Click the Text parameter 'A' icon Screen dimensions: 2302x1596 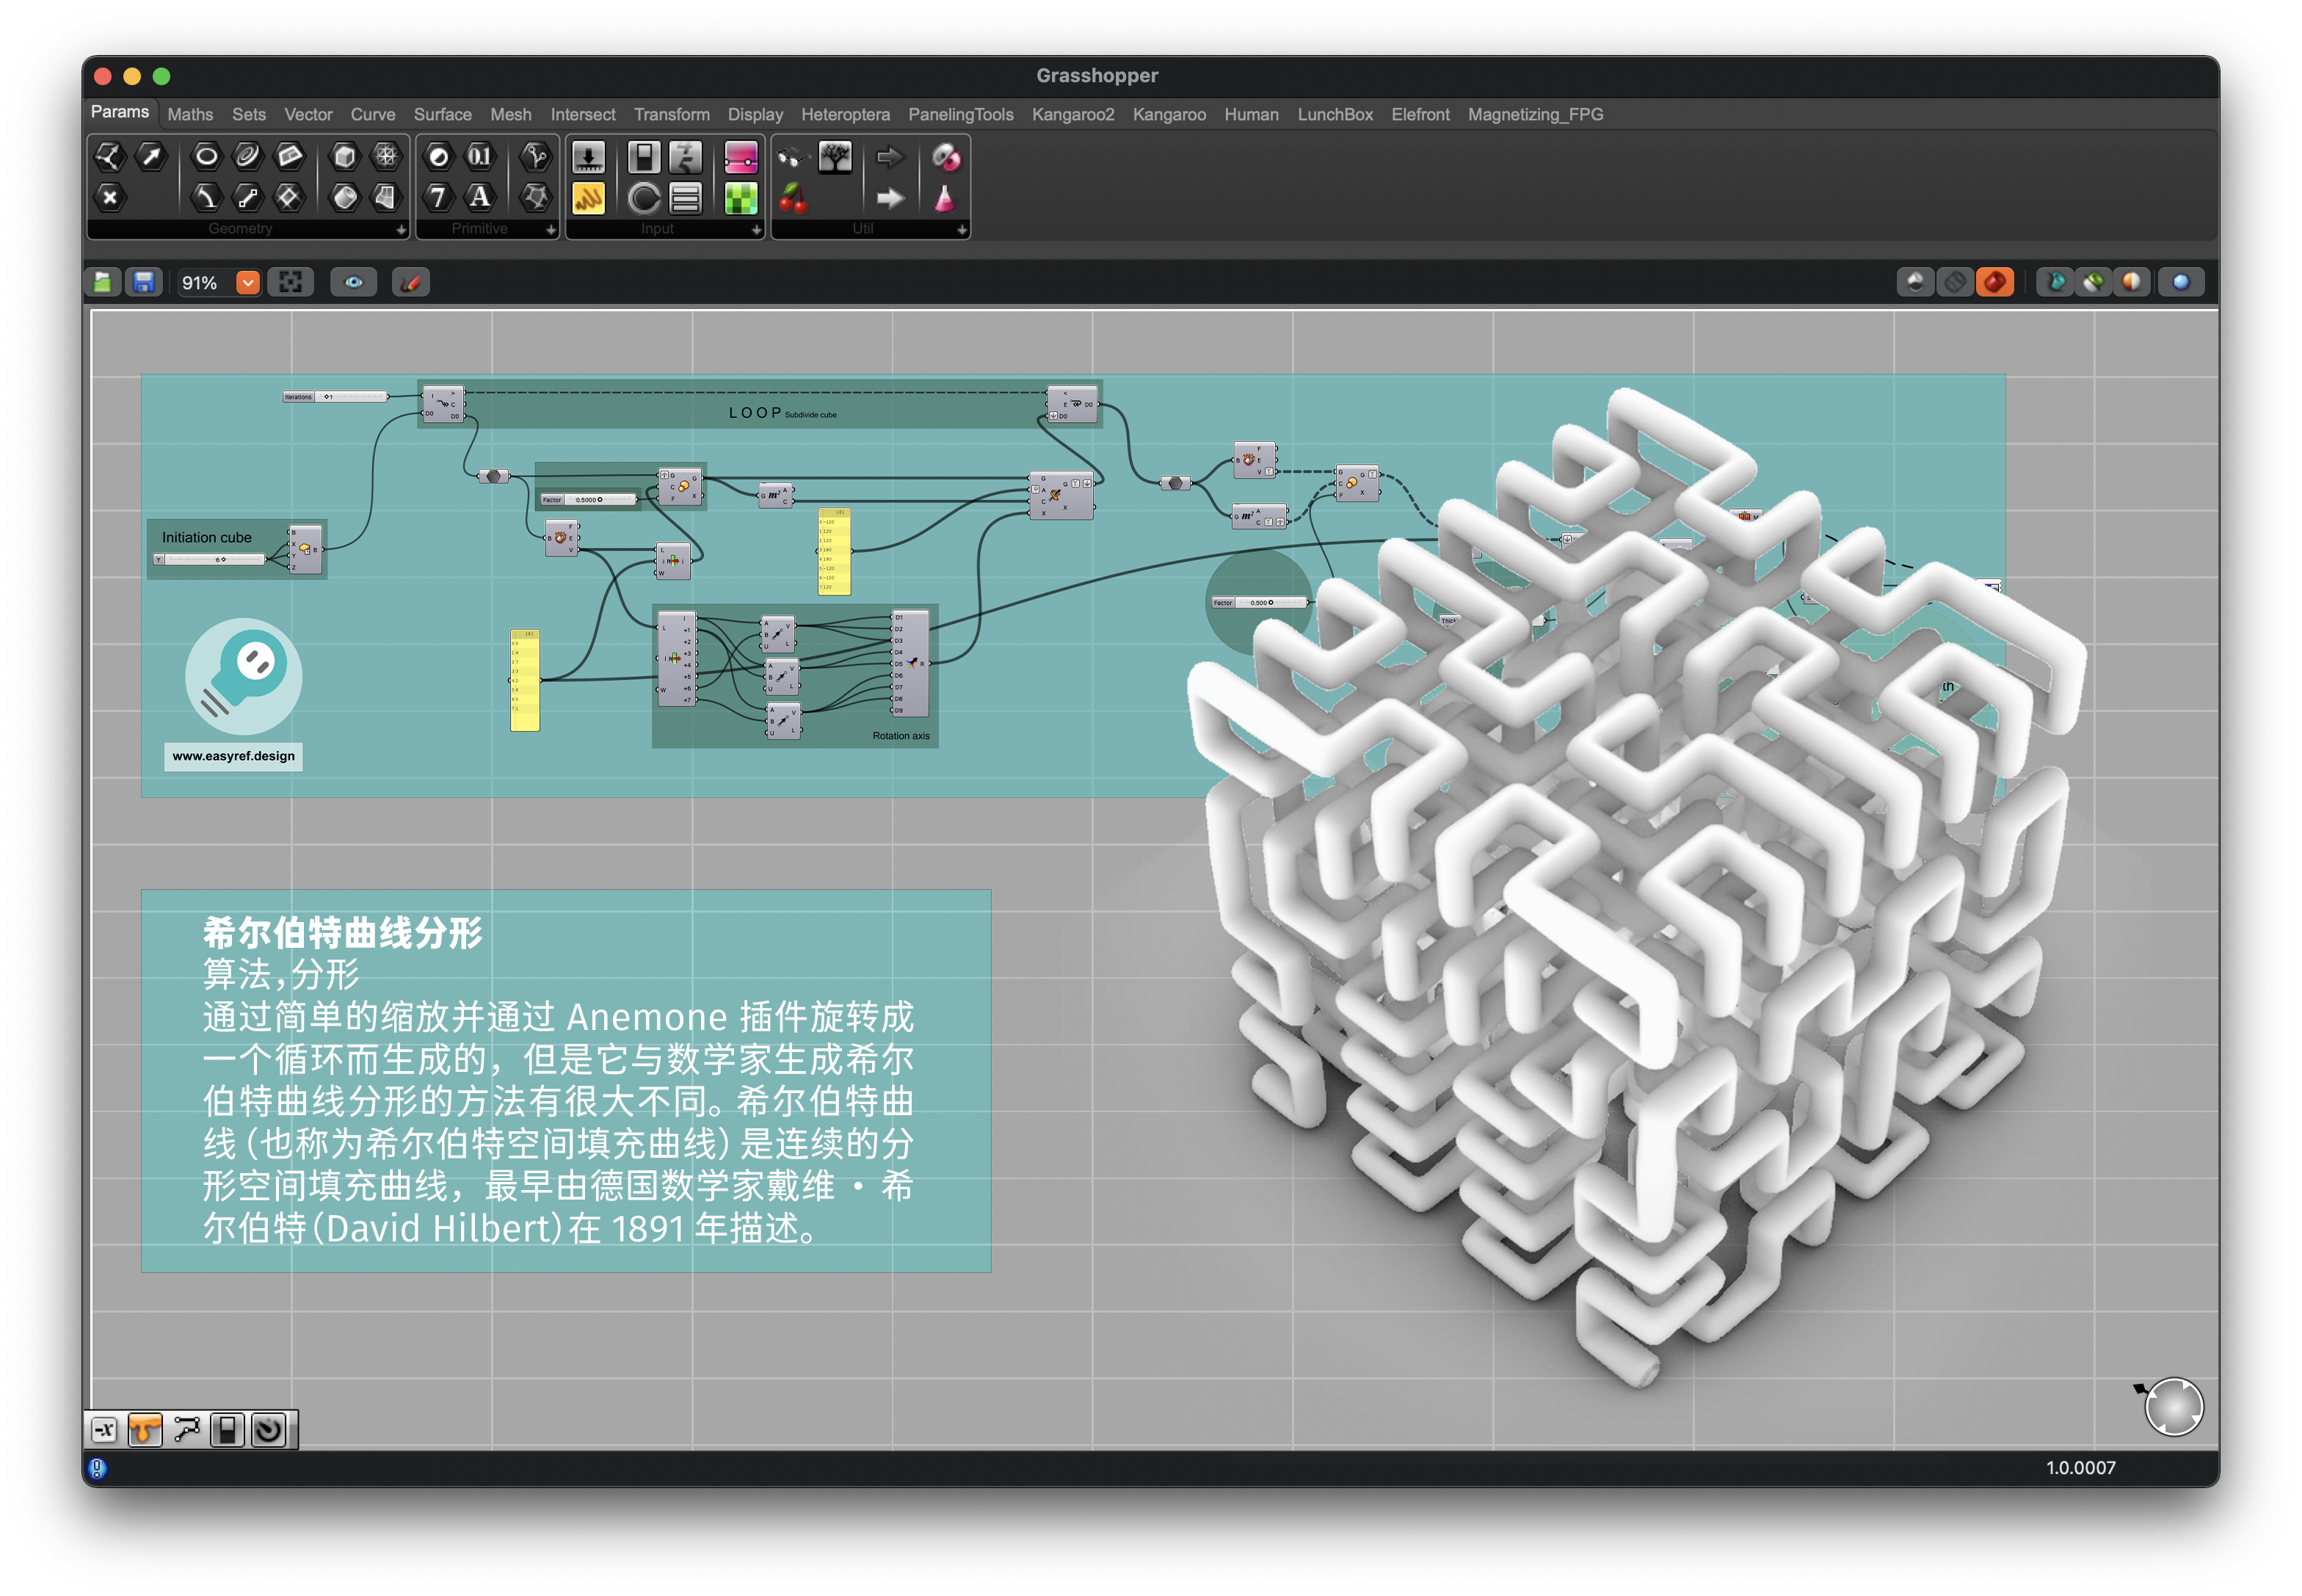click(x=480, y=197)
